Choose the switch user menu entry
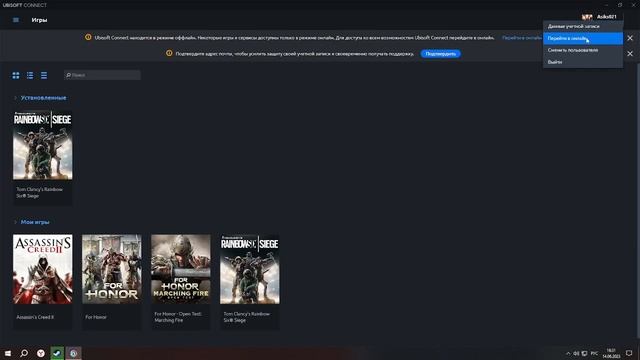This screenshot has height=360, width=640. [583, 50]
